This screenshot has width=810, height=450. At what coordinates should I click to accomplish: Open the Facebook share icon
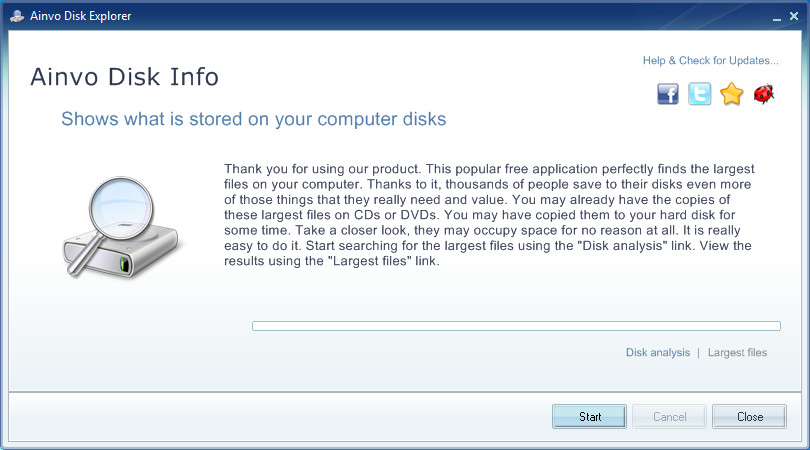[x=668, y=95]
